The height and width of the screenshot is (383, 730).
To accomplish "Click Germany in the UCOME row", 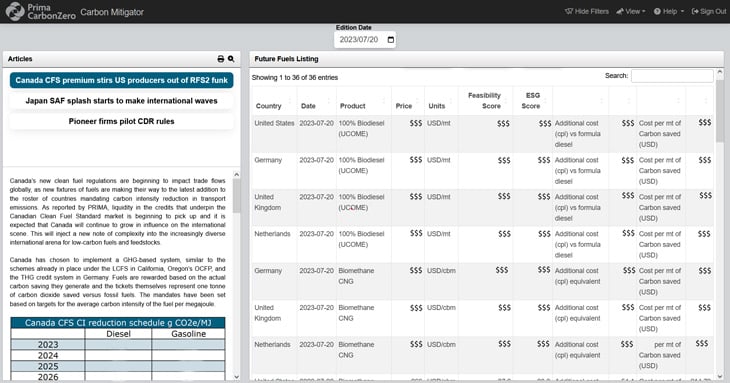I will coord(268,160).
